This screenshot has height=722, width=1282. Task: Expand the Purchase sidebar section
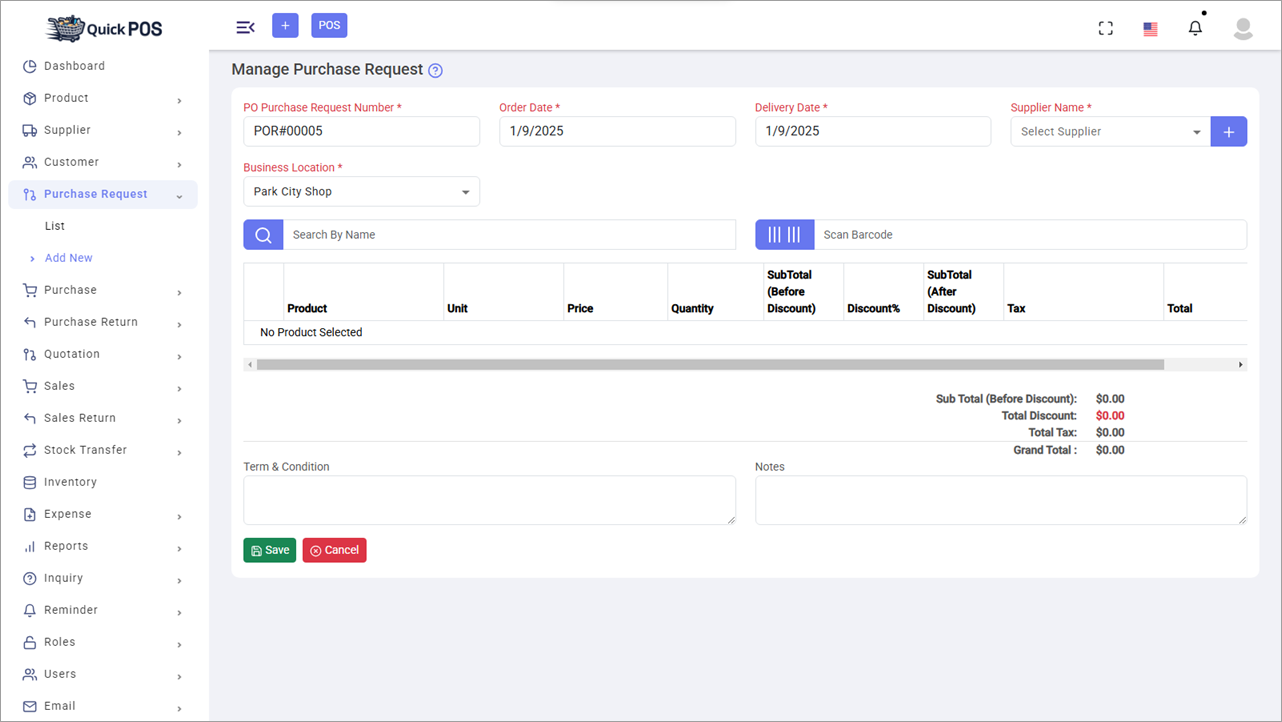coord(70,289)
